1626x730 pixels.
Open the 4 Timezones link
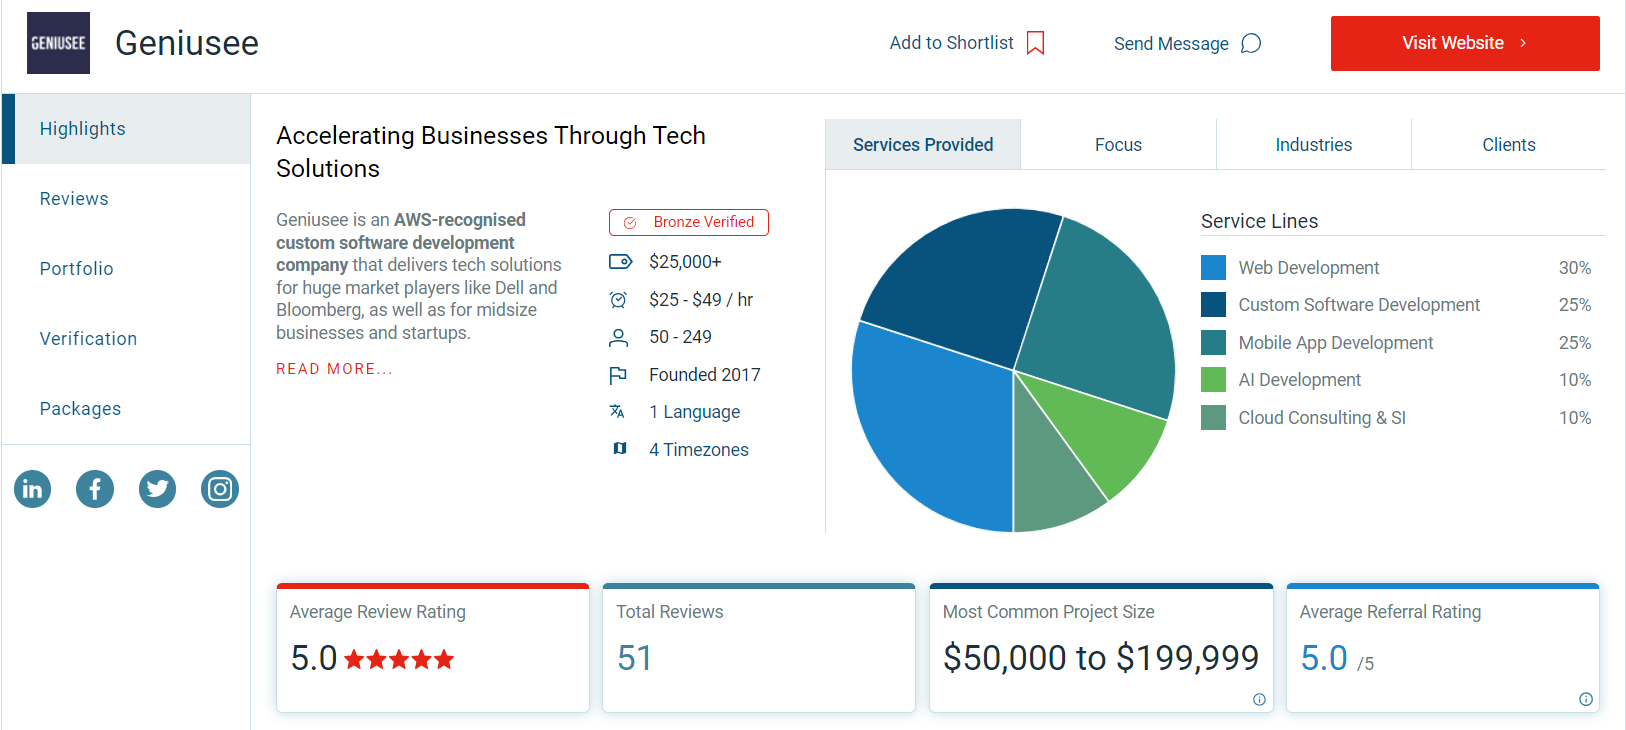[698, 450]
